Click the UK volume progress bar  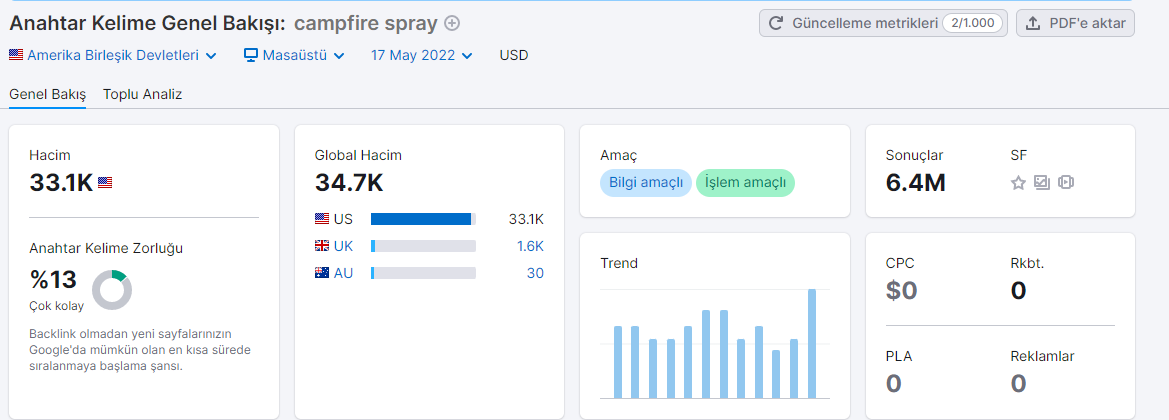[423, 246]
